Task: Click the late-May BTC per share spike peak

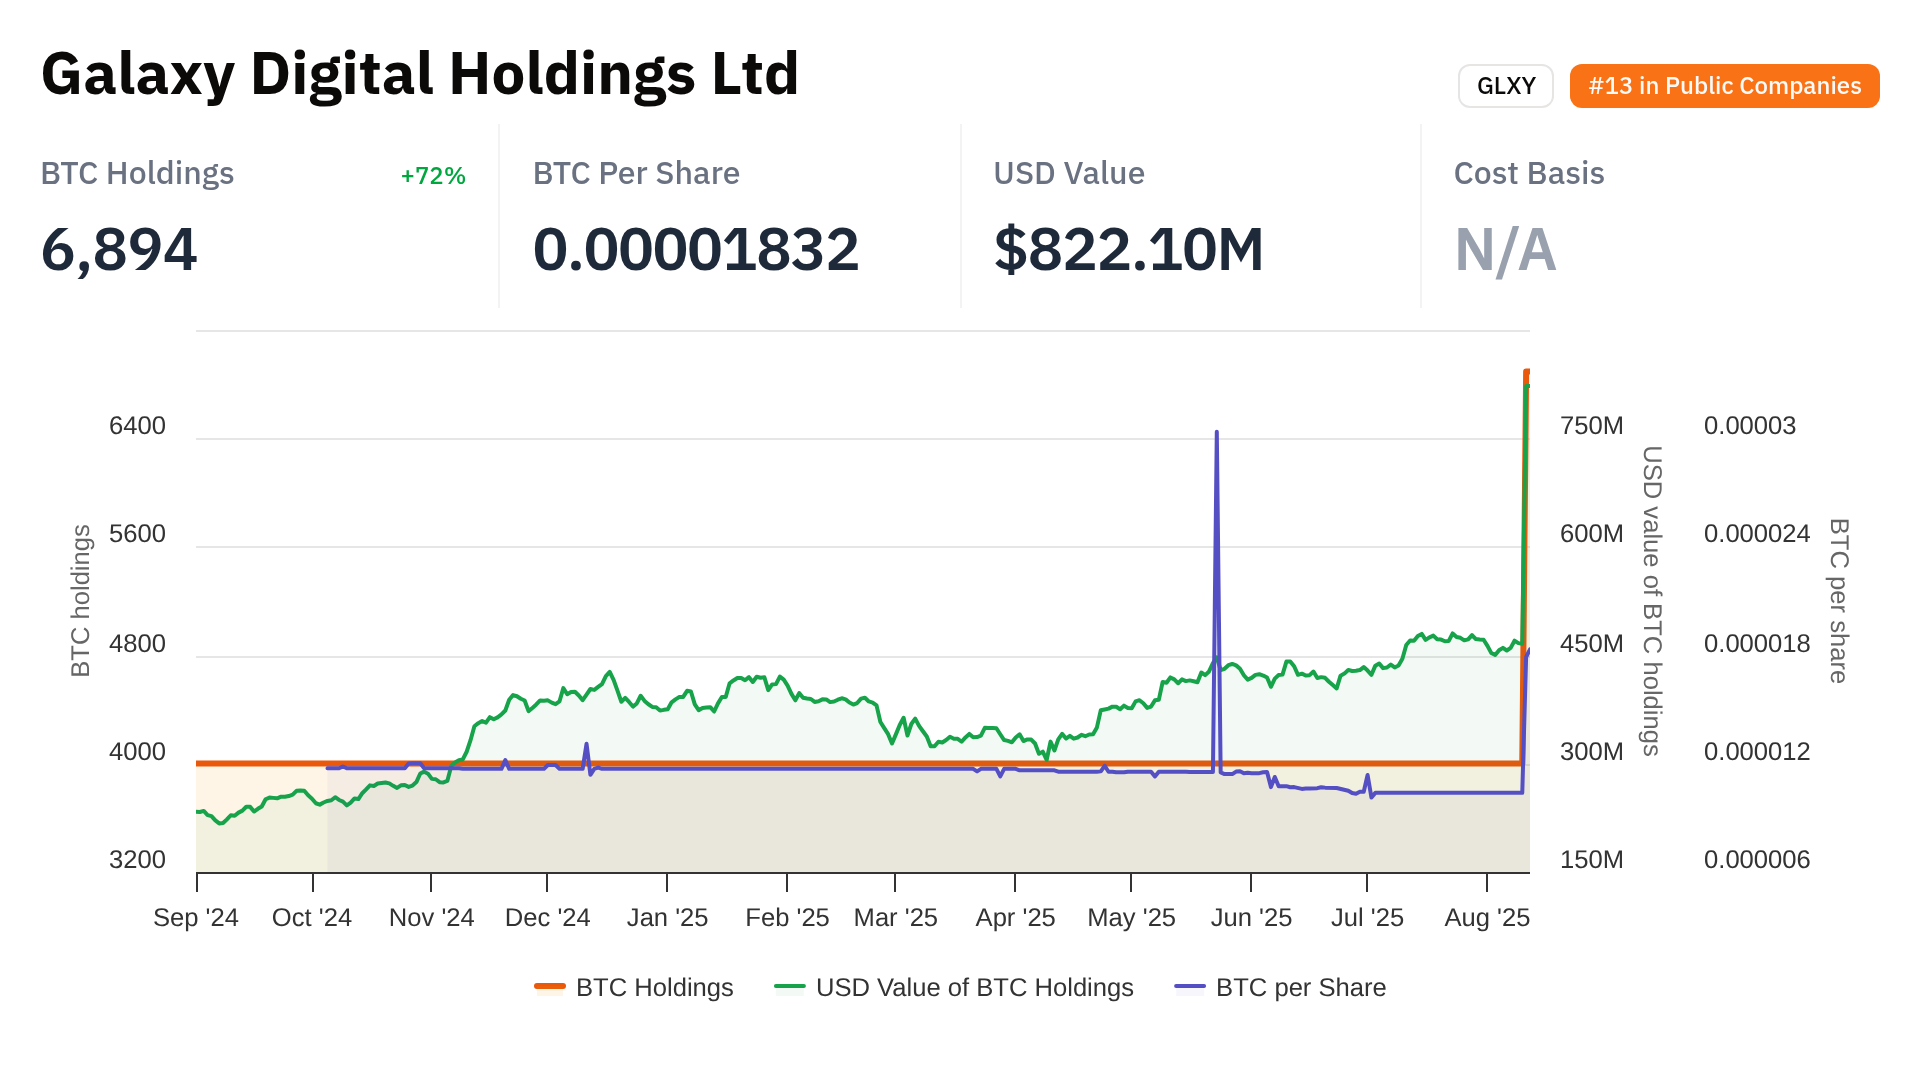Action: [x=1216, y=433]
